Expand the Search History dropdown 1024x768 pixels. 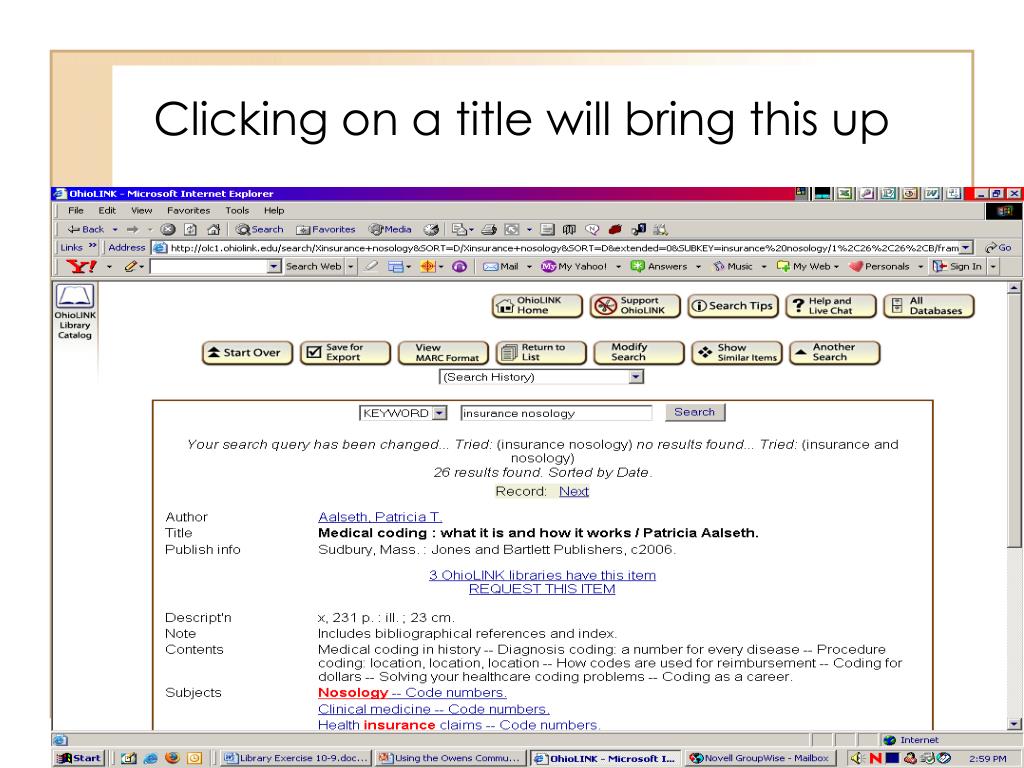pos(636,377)
